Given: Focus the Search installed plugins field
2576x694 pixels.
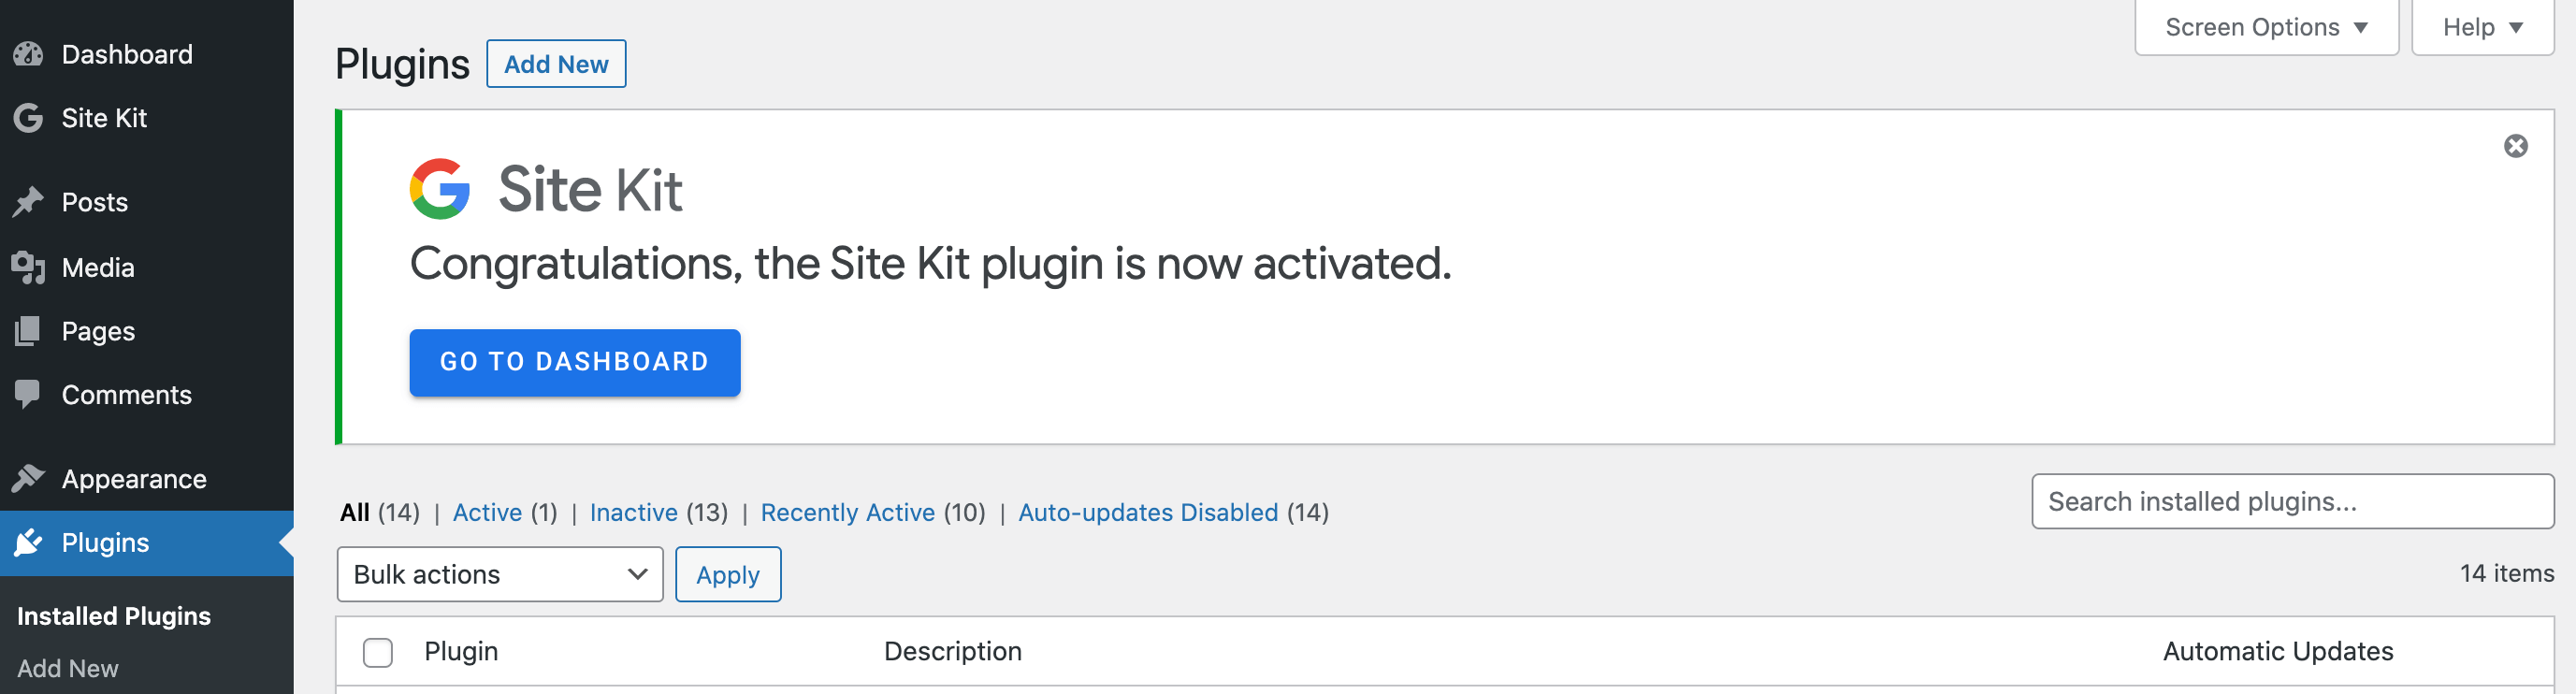Looking at the screenshot, I should point(2292,501).
